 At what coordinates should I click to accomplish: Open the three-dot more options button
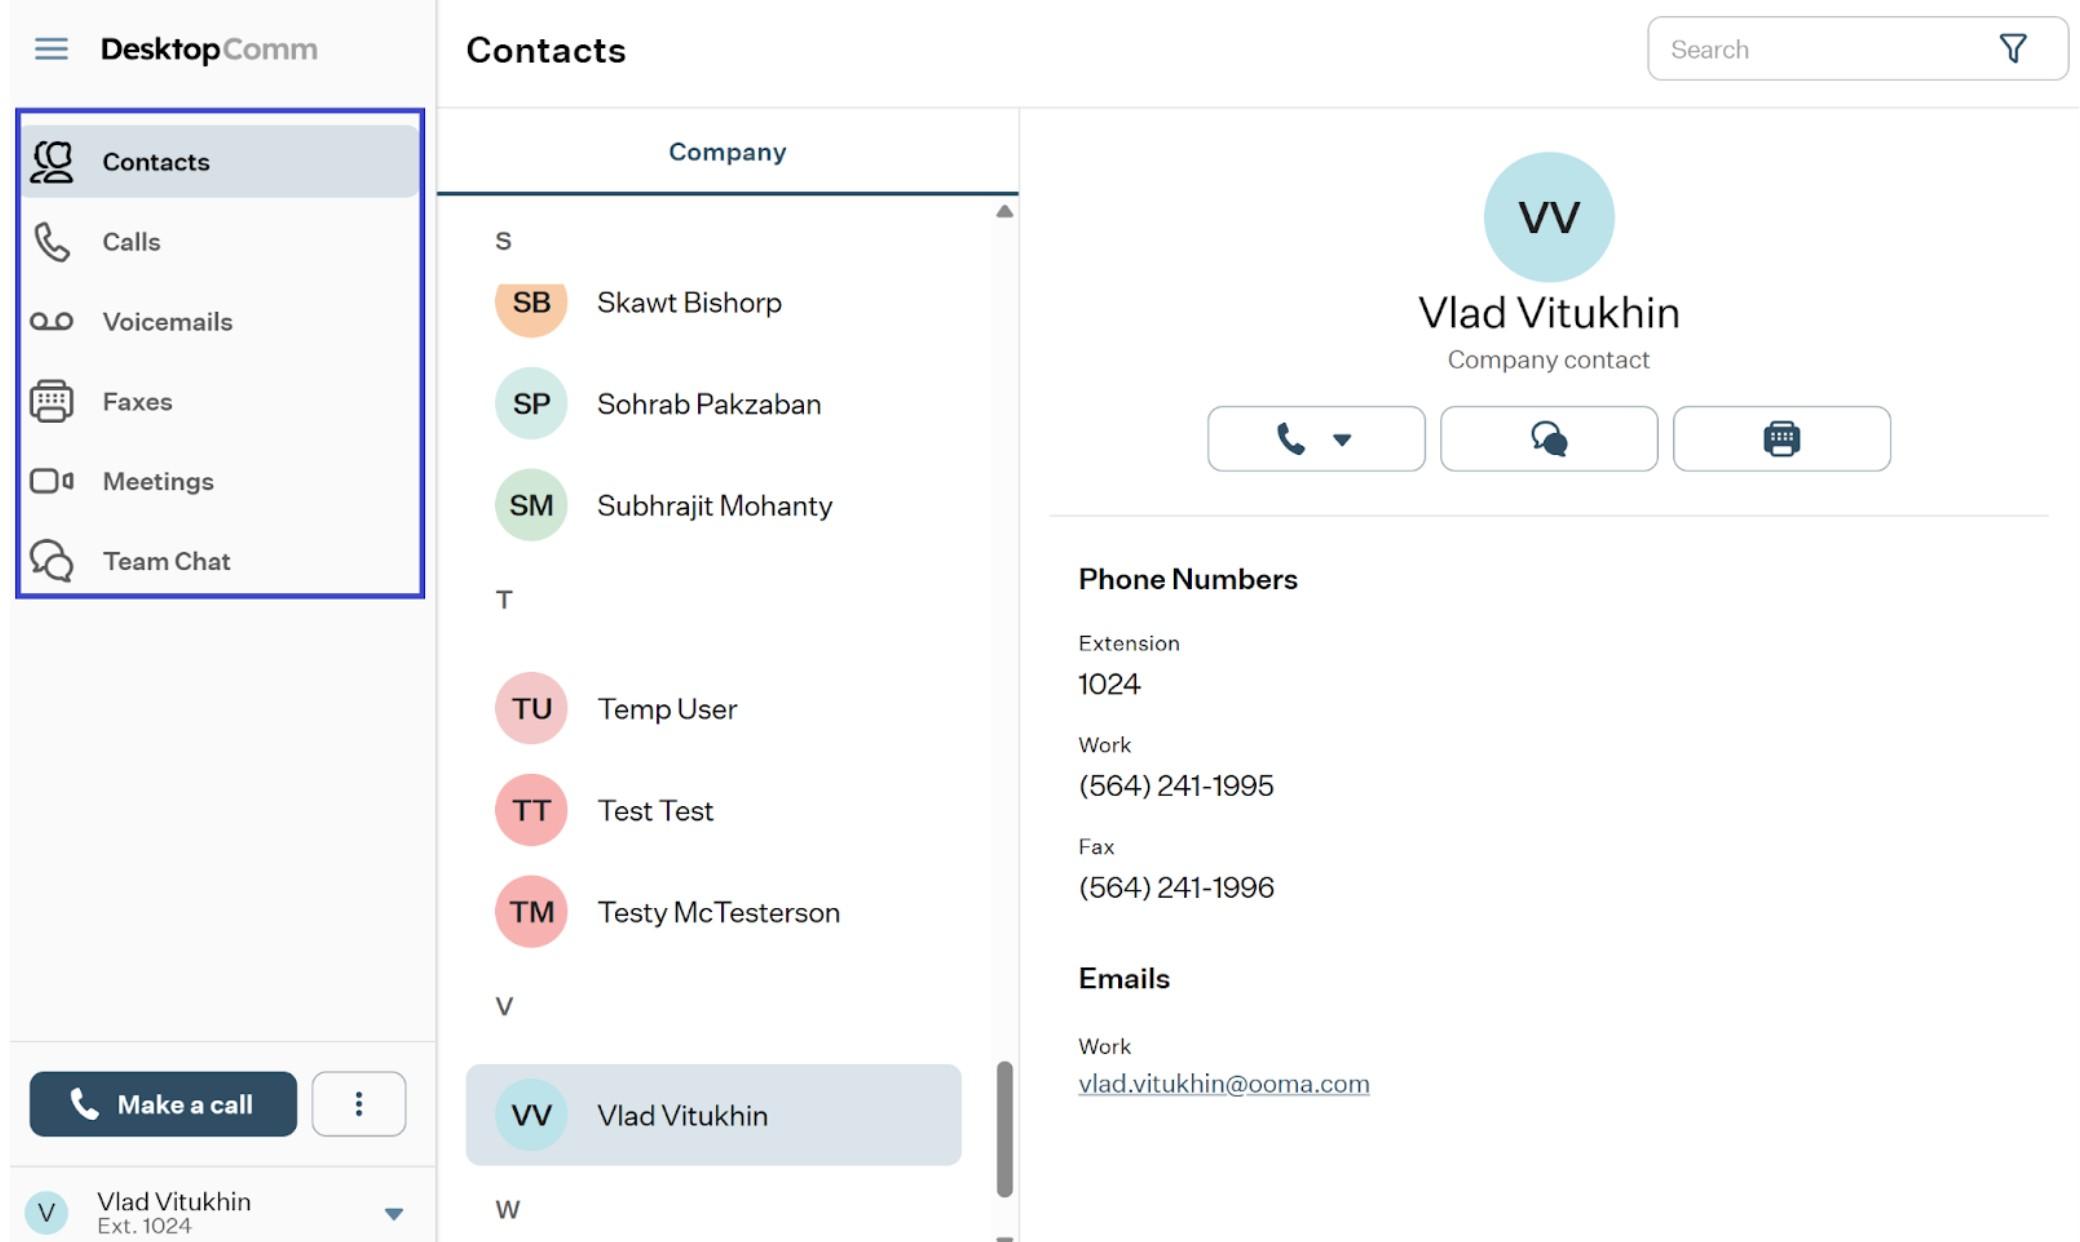(358, 1104)
